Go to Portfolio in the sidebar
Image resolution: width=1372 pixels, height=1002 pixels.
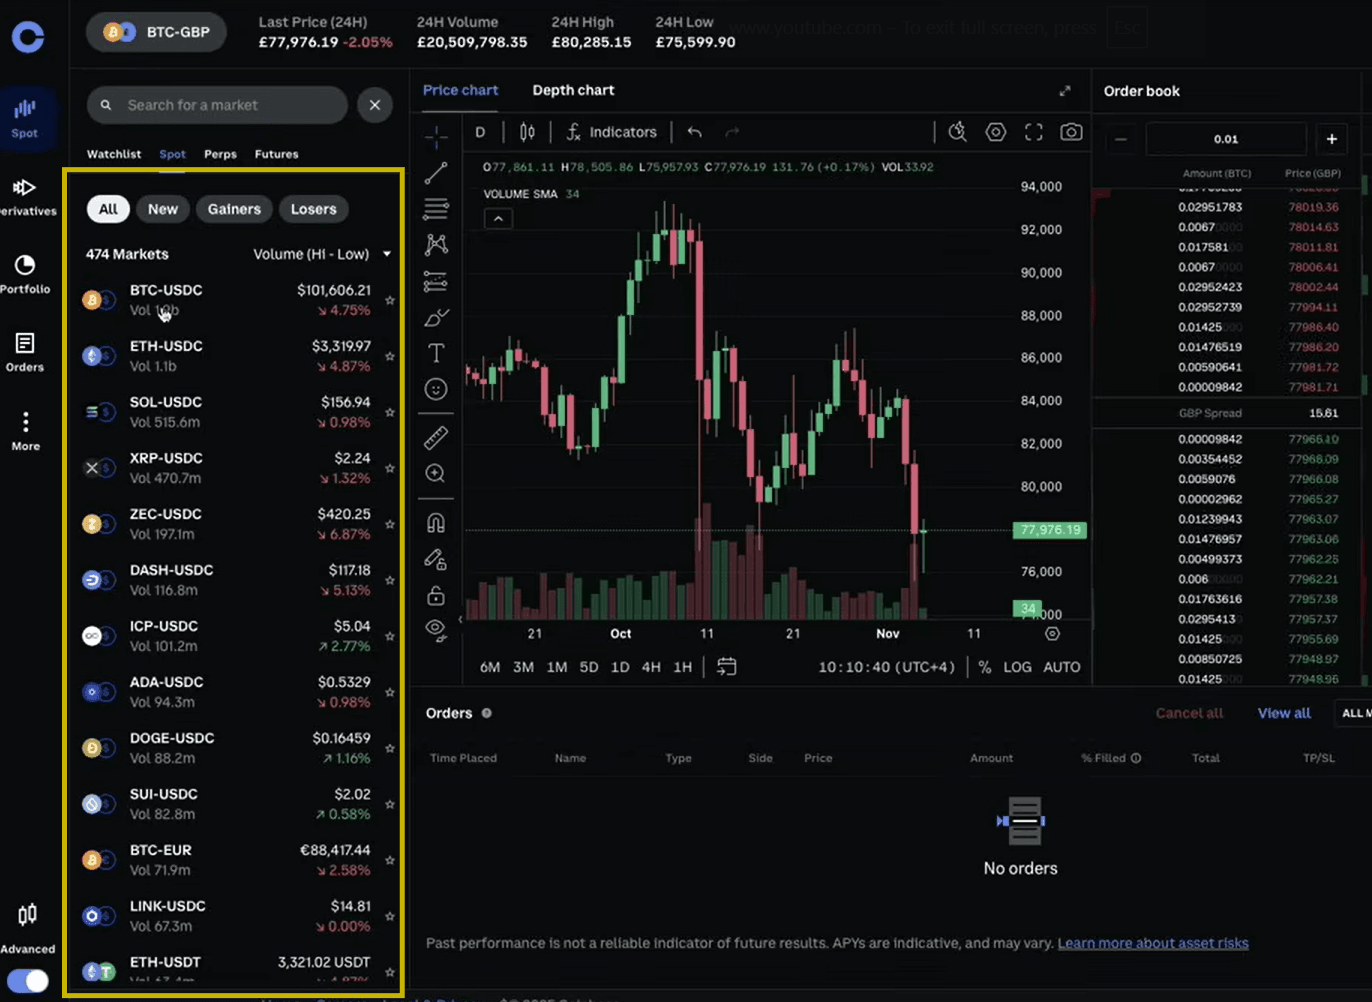(x=25, y=275)
